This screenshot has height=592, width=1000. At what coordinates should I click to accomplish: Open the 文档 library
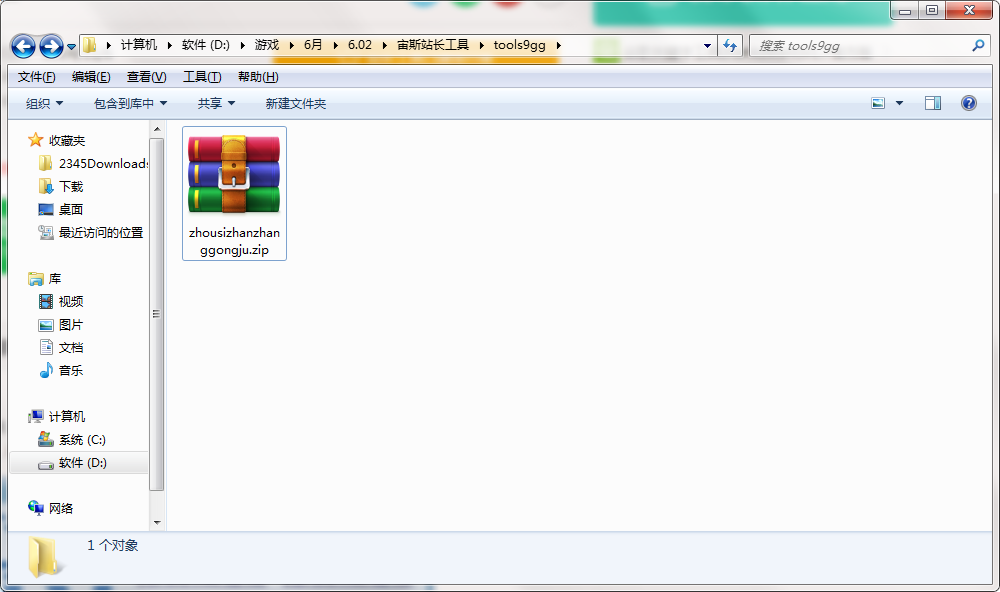71,348
